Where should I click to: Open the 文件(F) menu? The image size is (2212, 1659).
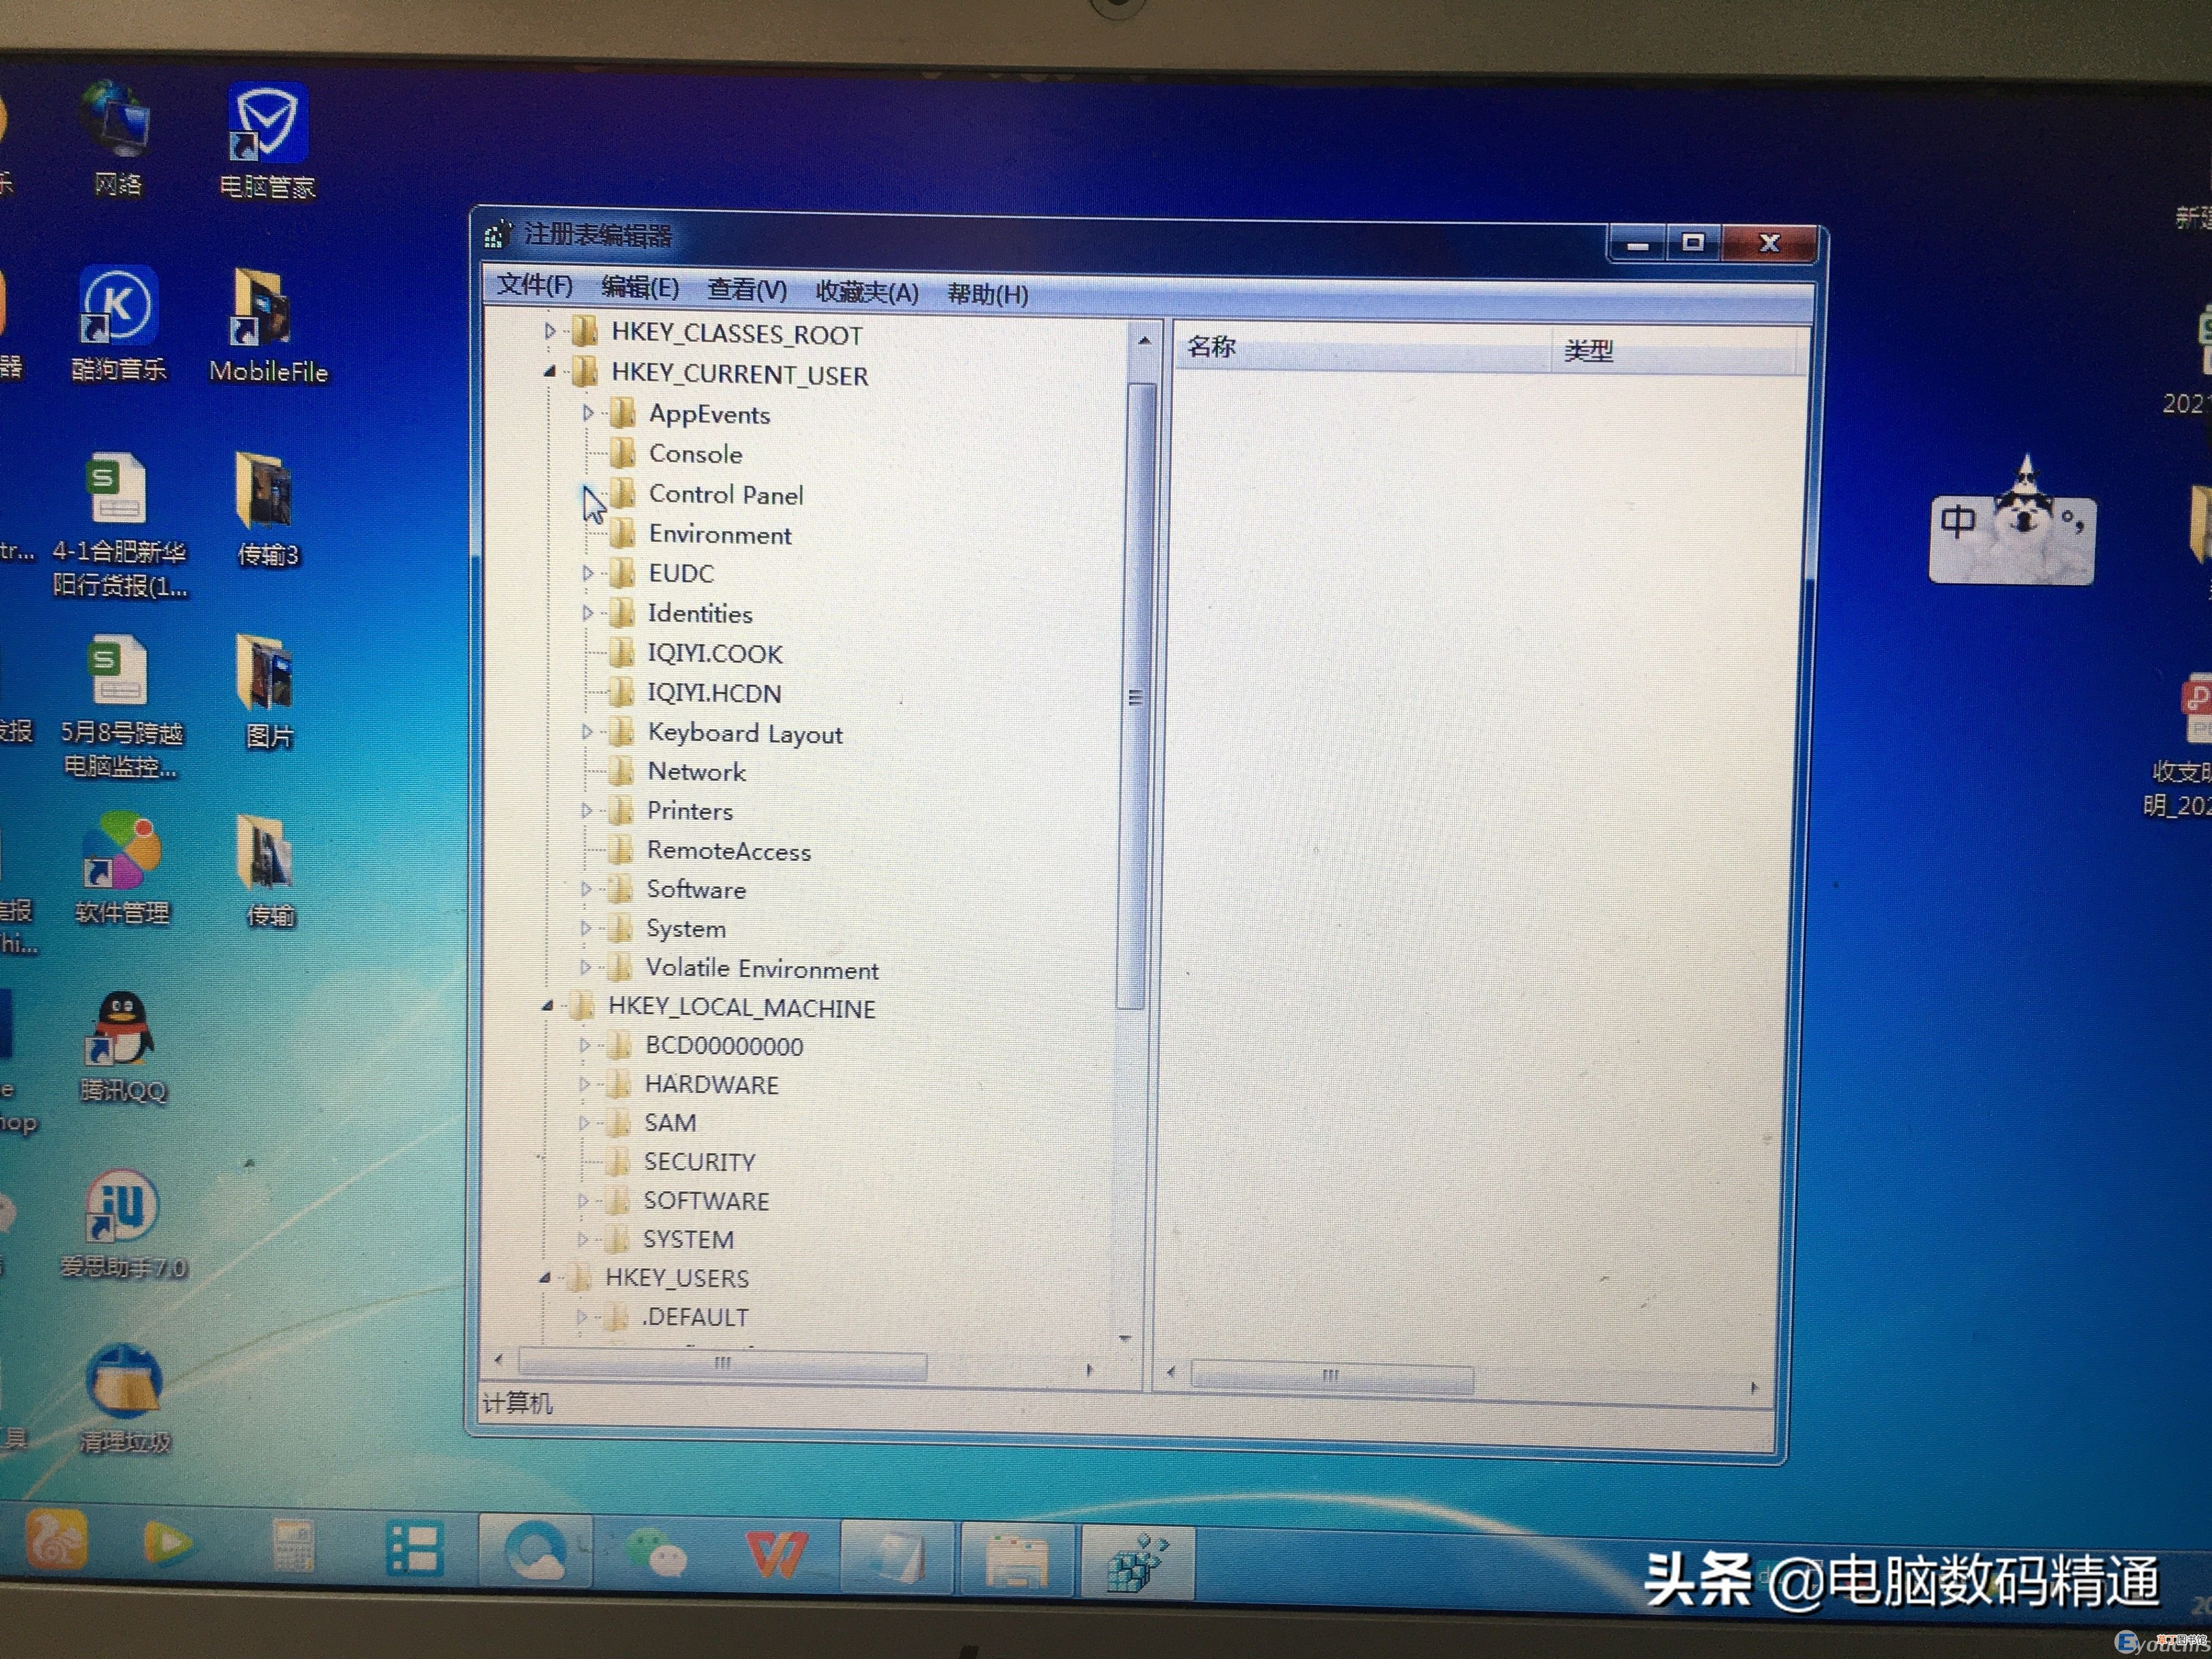tap(534, 286)
